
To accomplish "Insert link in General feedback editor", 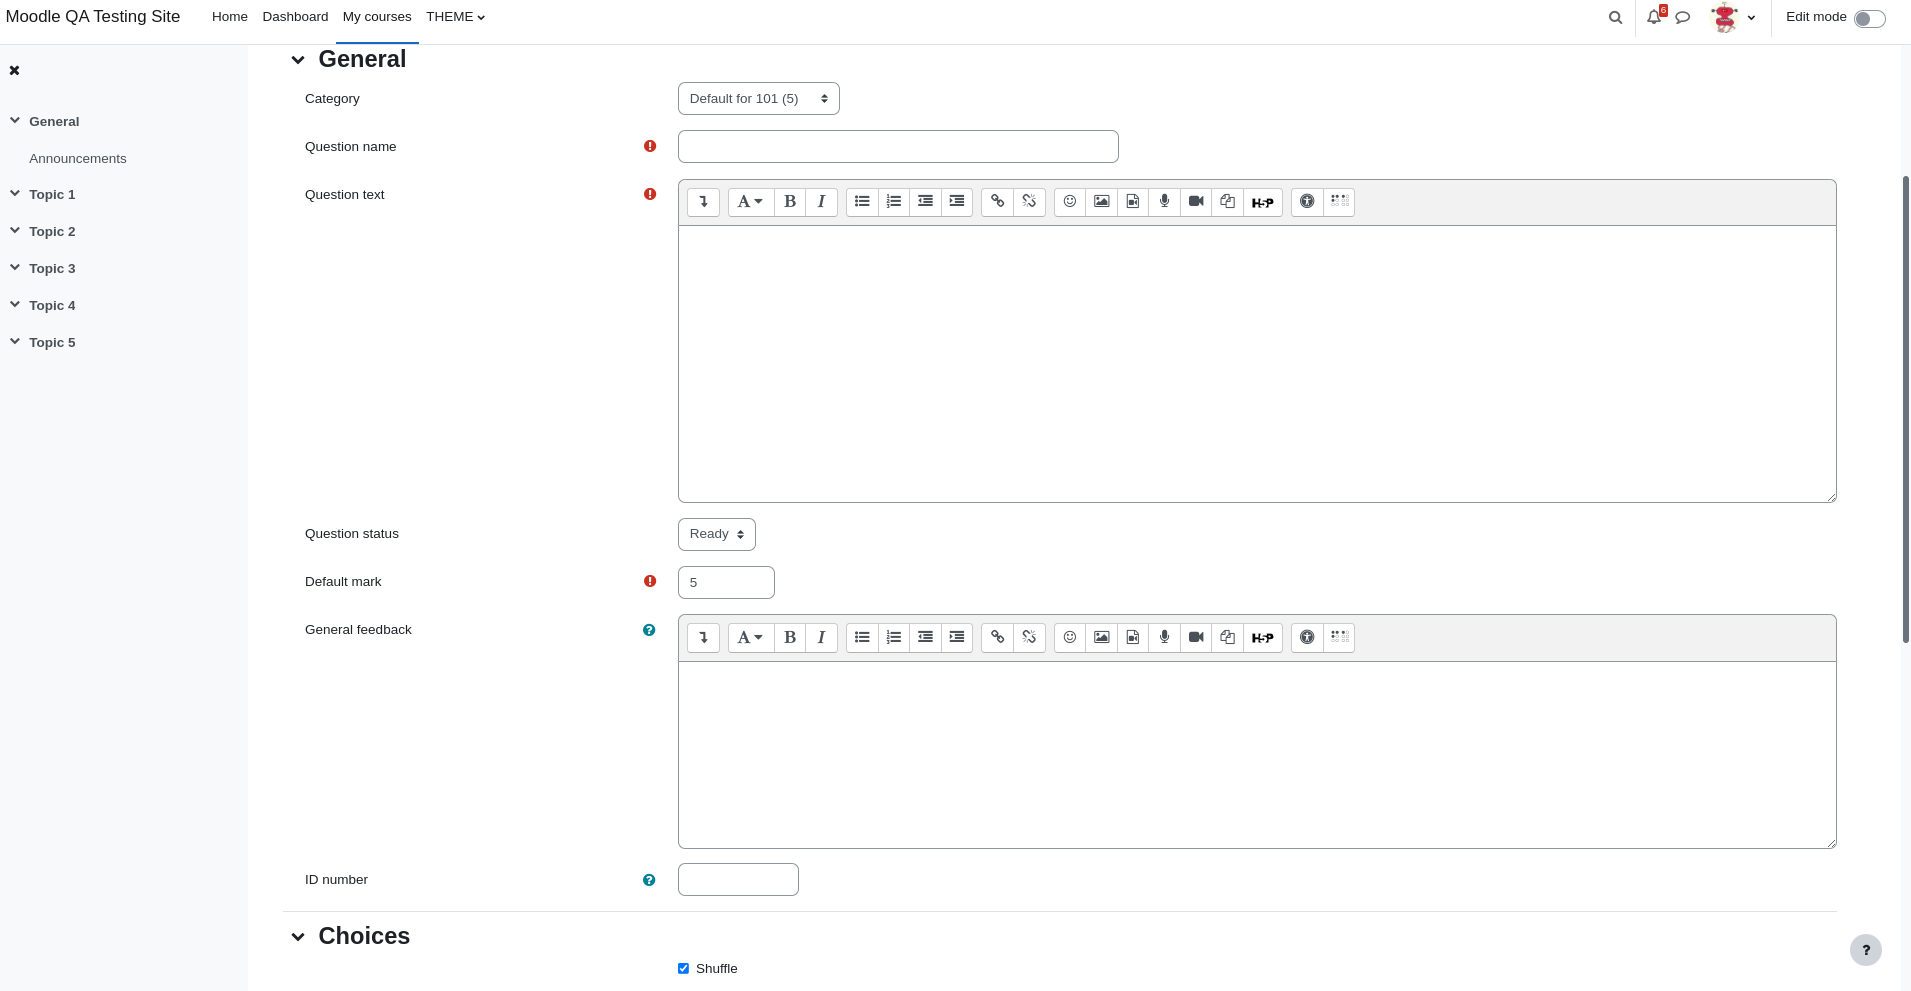I will (997, 638).
